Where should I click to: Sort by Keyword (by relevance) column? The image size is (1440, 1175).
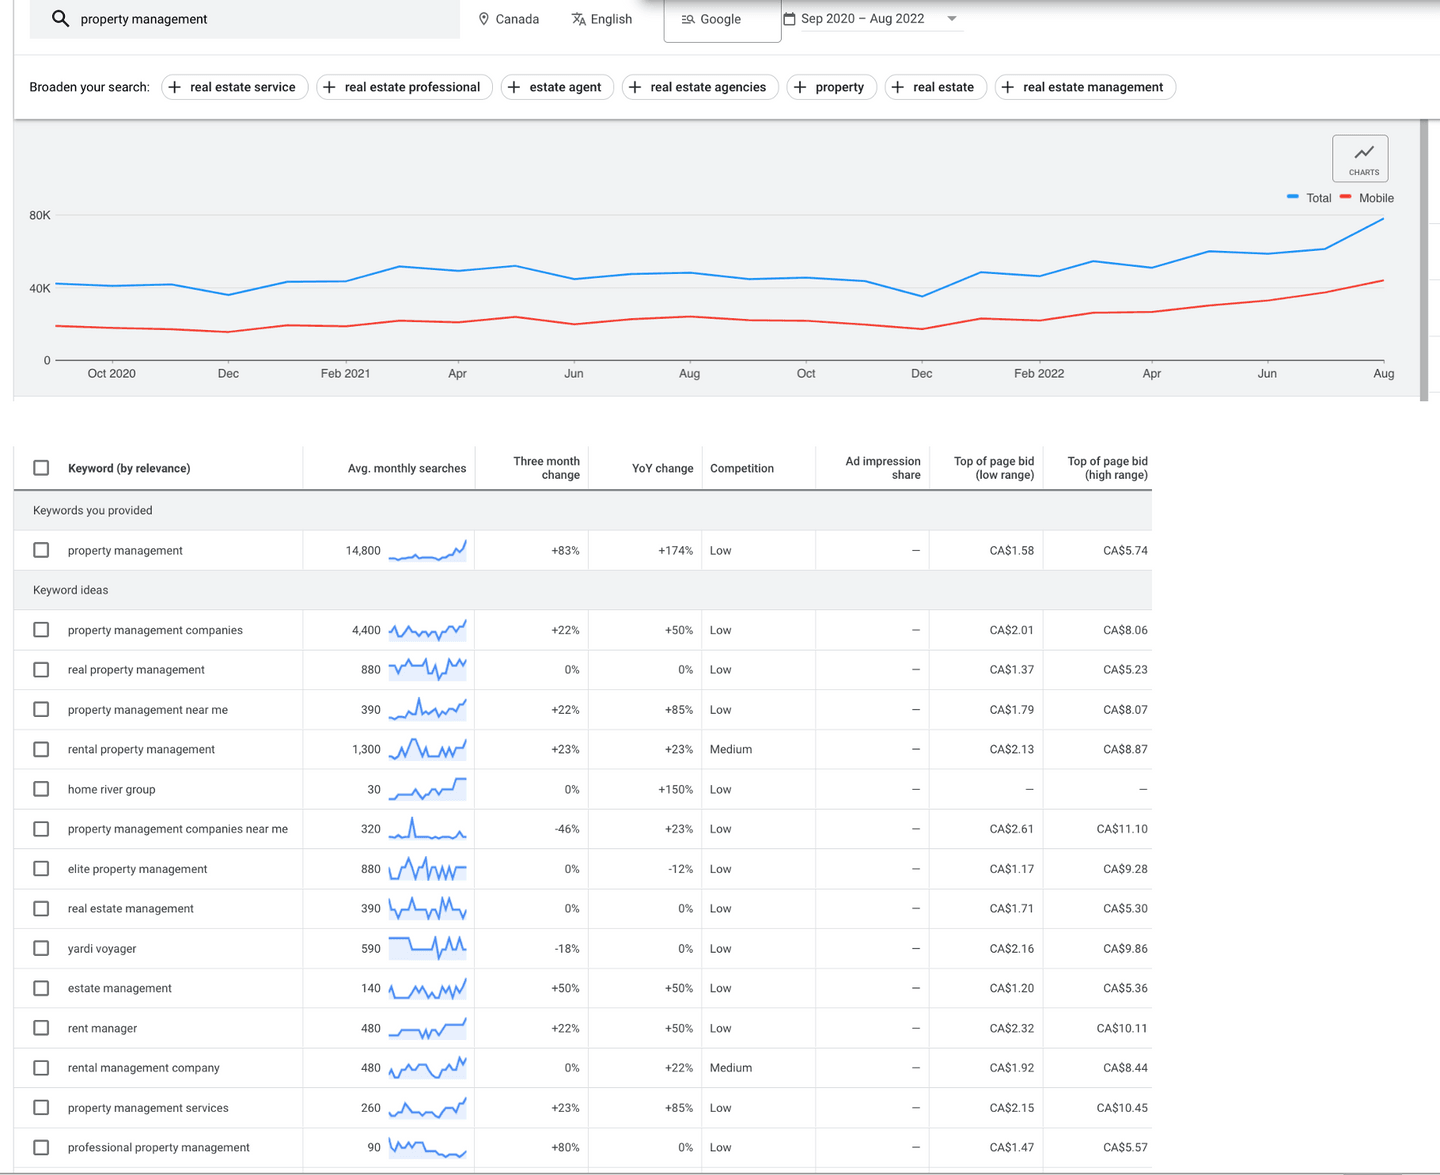coord(129,468)
